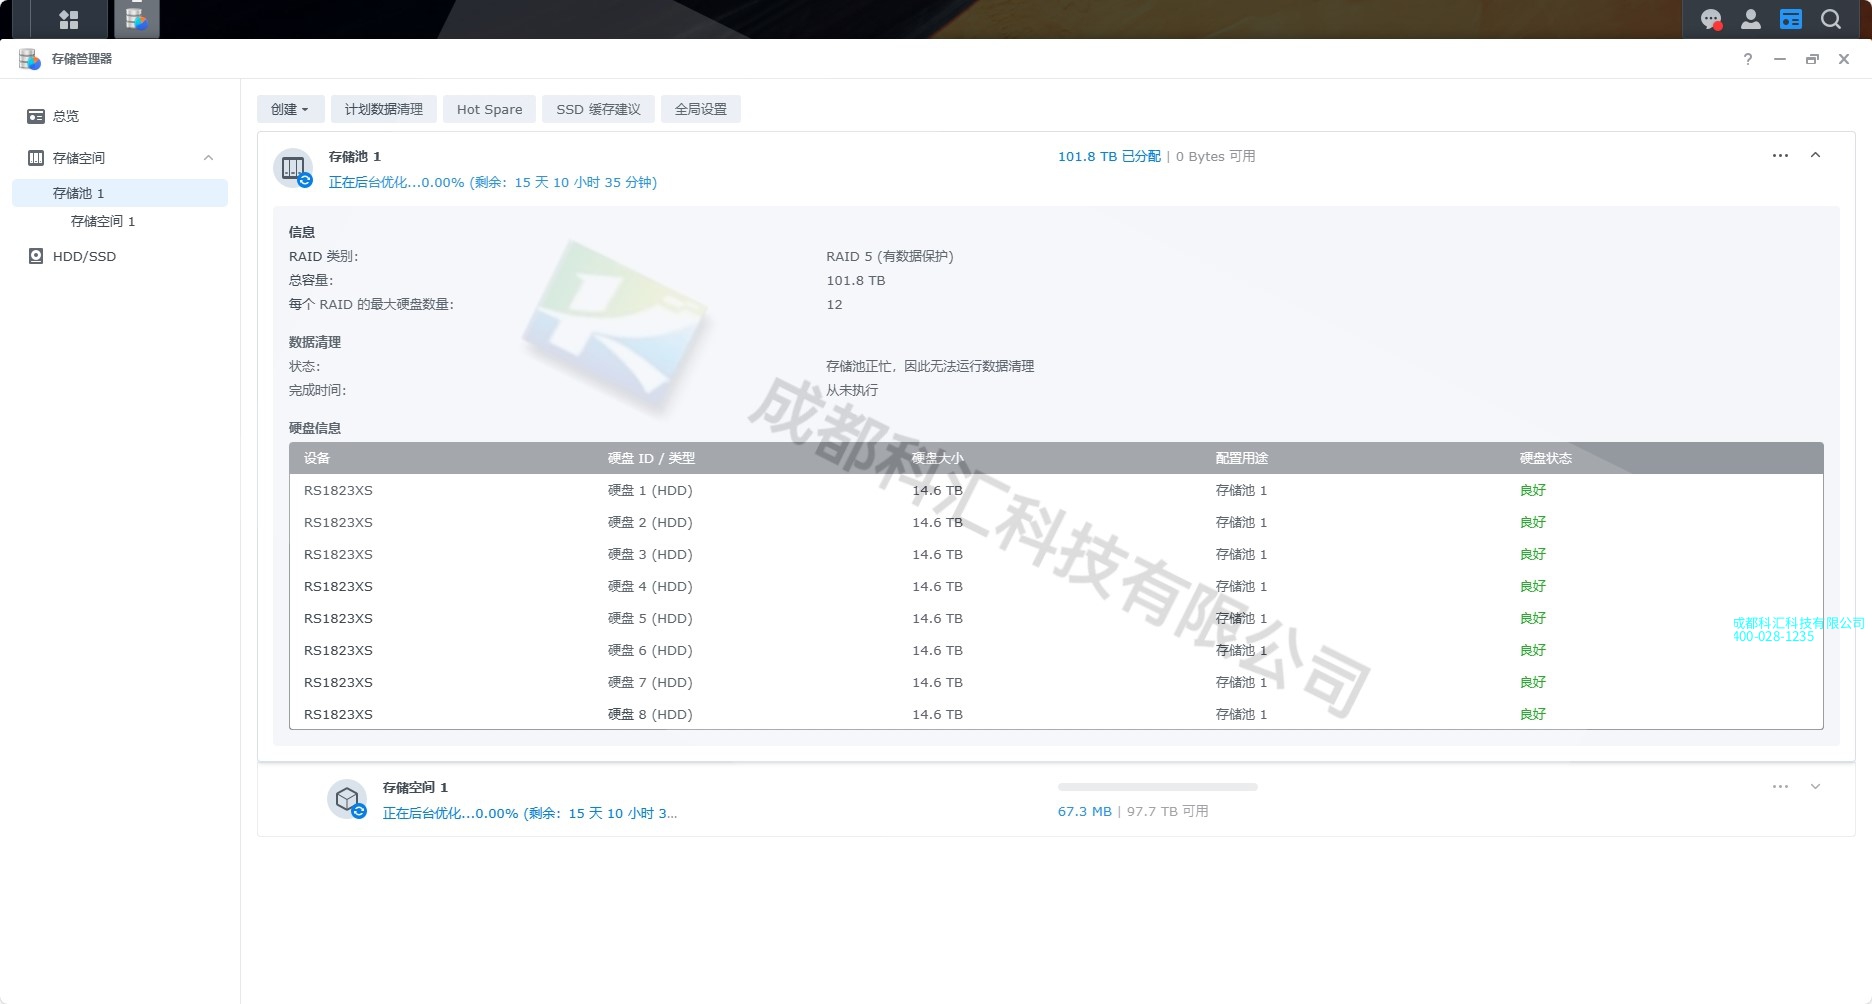Click the 101.8 TB 已分配 link
The height and width of the screenshot is (1004, 1872).
coord(1109,156)
